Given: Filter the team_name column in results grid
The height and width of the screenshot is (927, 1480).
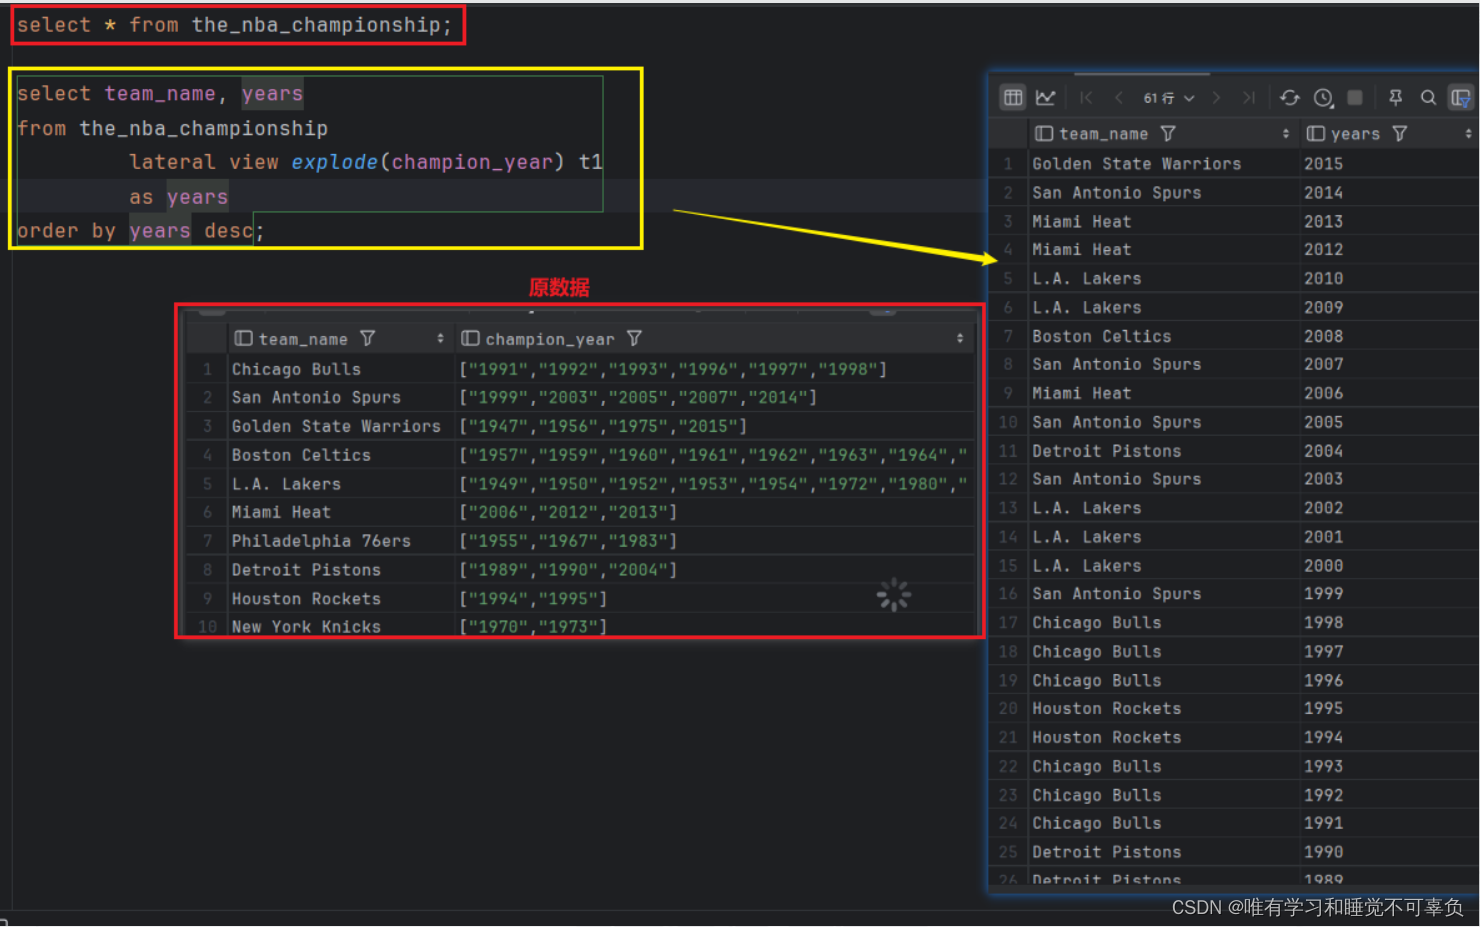Looking at the screenshot, I should (x=1168, y=133).
